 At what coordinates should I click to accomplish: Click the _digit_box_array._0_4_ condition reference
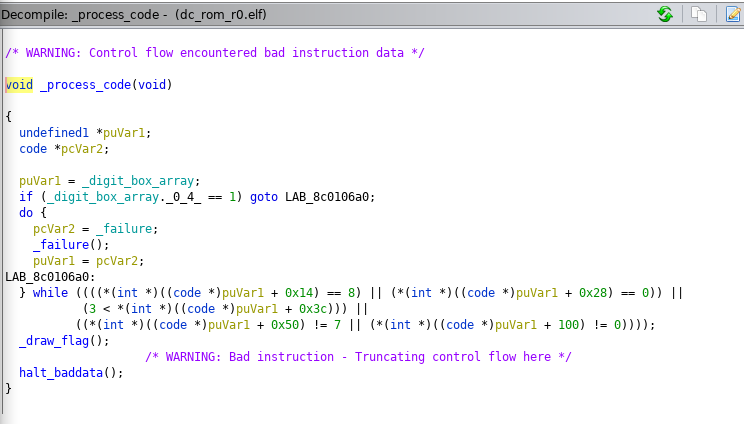click(123, 197)
